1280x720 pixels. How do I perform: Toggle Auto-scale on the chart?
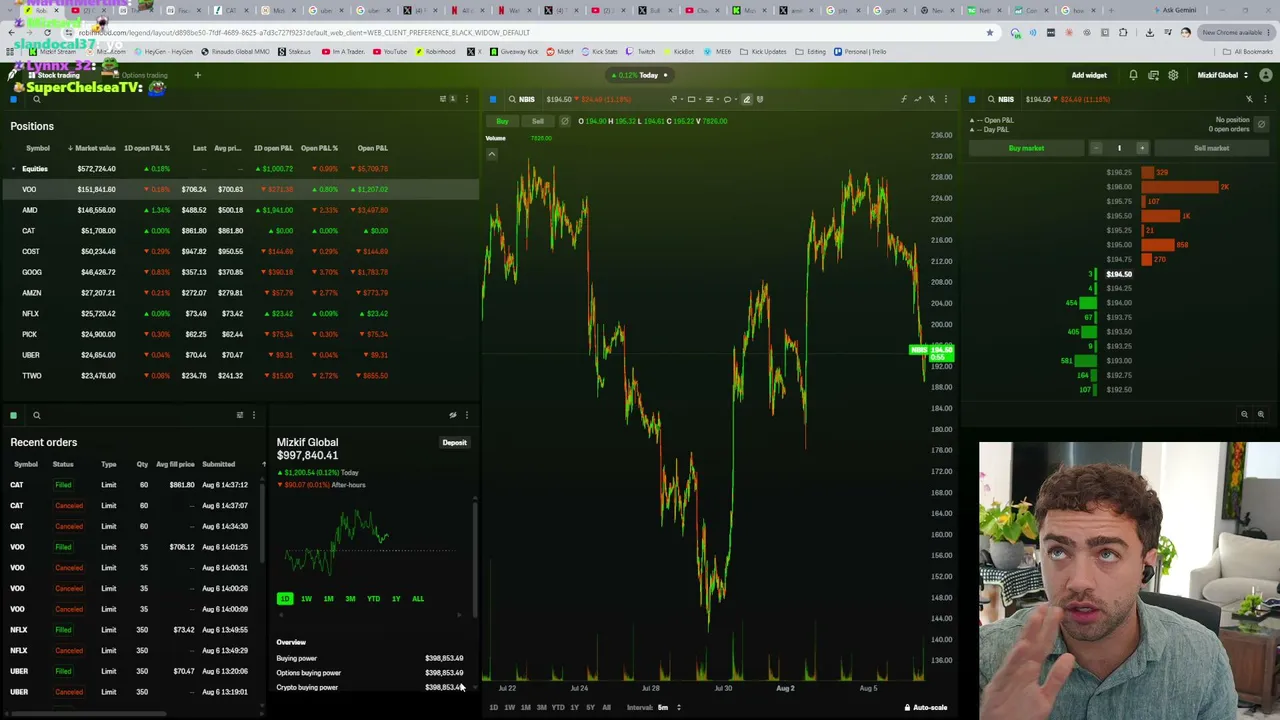tap(926, 708)
